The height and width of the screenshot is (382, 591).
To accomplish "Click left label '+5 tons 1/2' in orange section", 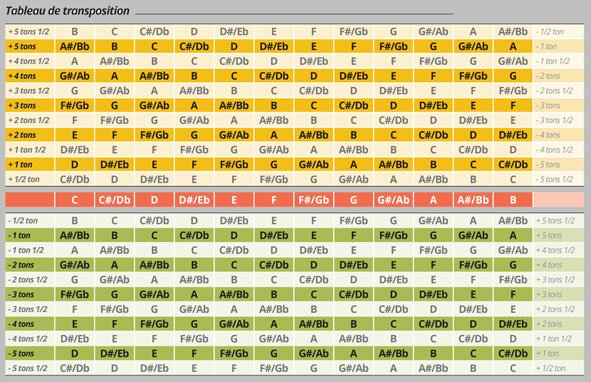I will coord(29,32).
